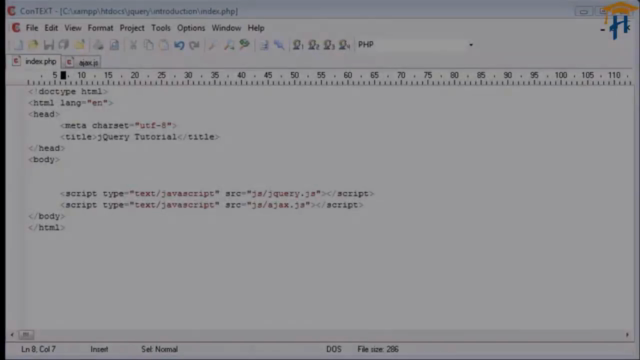640x360 pixels.
Task: Run user command 4 icon
Action: point(344,45)
